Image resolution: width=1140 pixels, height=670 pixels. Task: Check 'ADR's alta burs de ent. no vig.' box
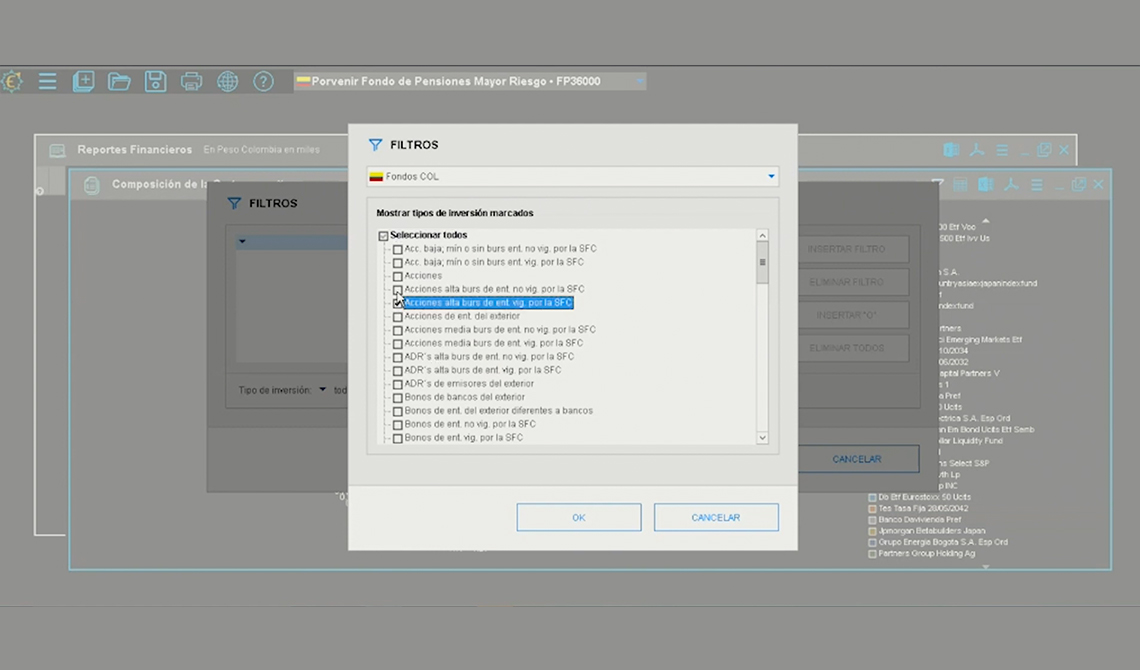[398, 357]
